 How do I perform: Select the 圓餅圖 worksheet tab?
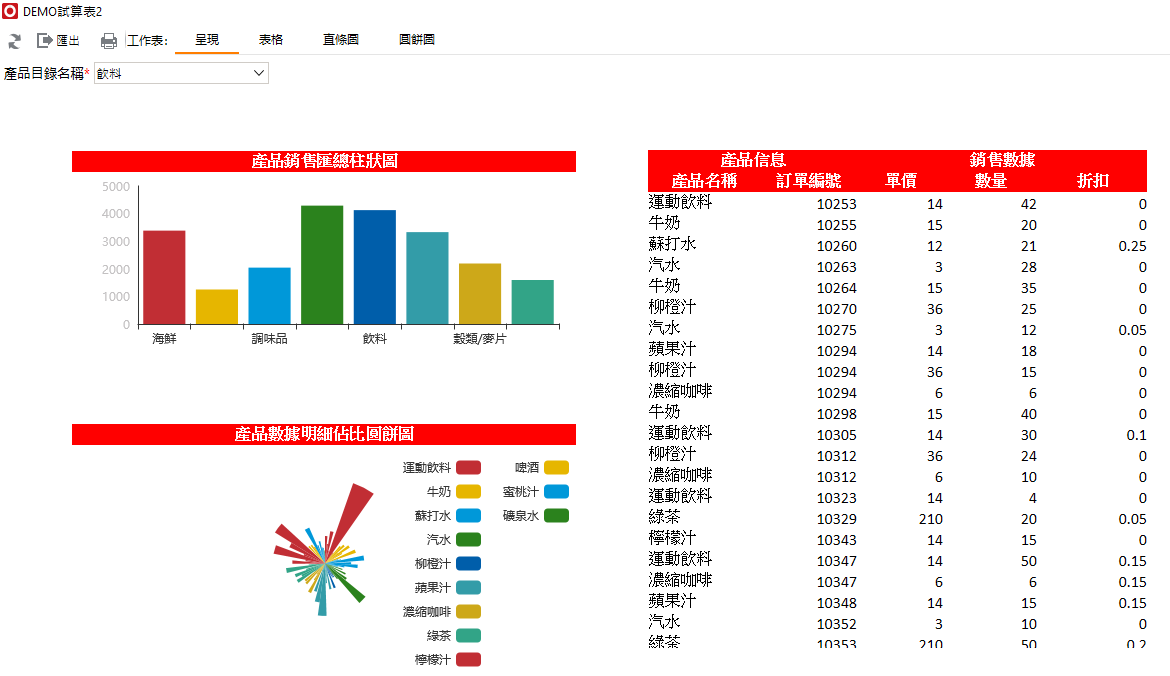tap(416, 40)
